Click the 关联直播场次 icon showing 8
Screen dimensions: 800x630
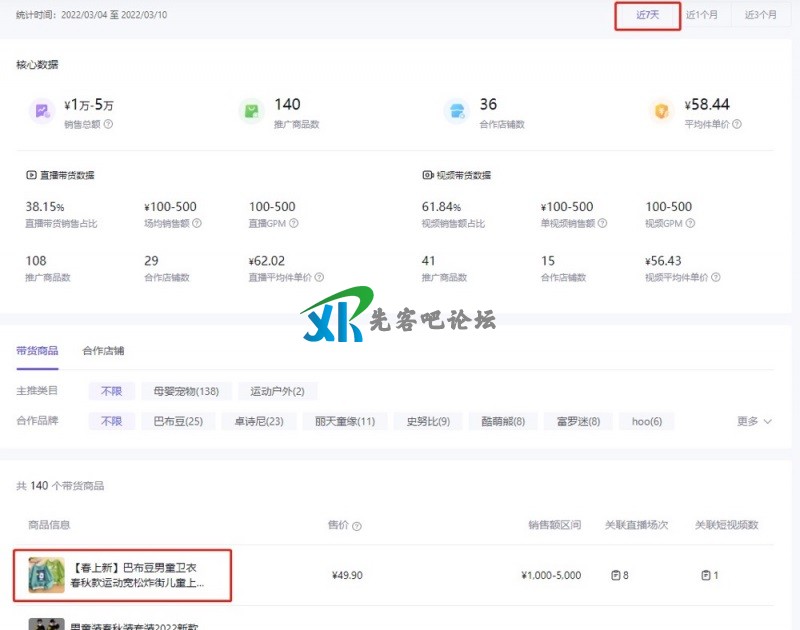[616, 575]
